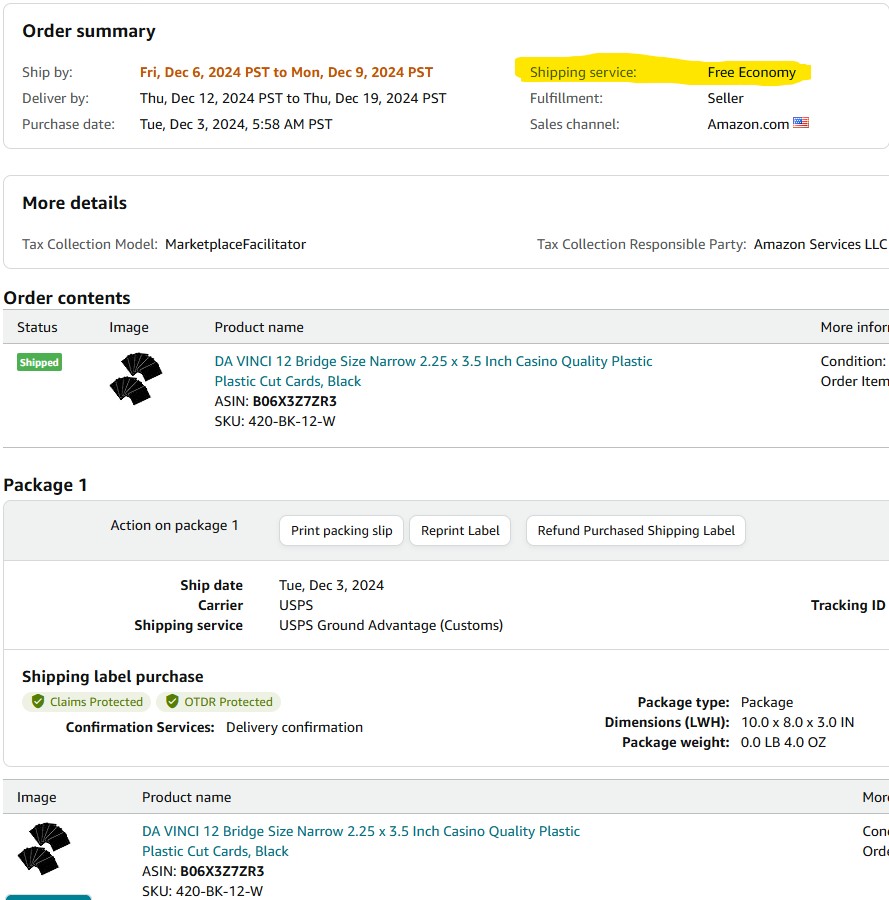
Task: Click the black cards thumbnail under Package 1
Action: tap(44, 848)
